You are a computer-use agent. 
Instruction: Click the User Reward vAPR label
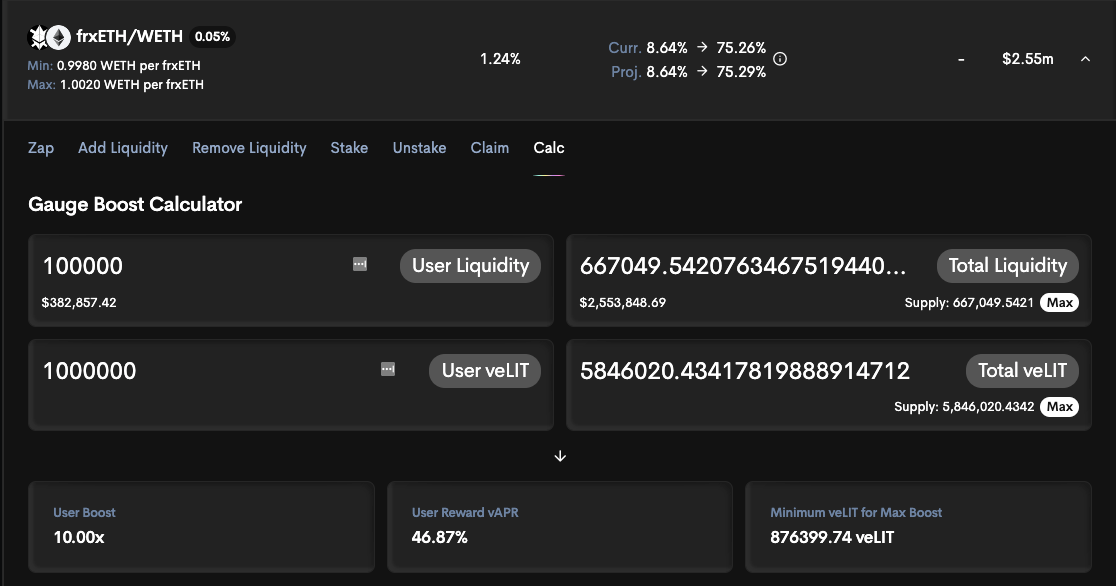465,513
